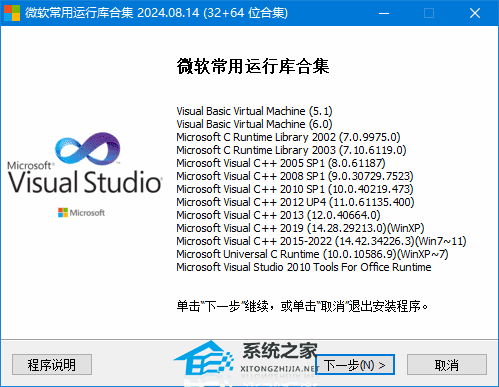The height and width of the screenshot is (387, 499).
Task: Click the 微软常用运行库合集 heading
Action: tap(253, 66)
